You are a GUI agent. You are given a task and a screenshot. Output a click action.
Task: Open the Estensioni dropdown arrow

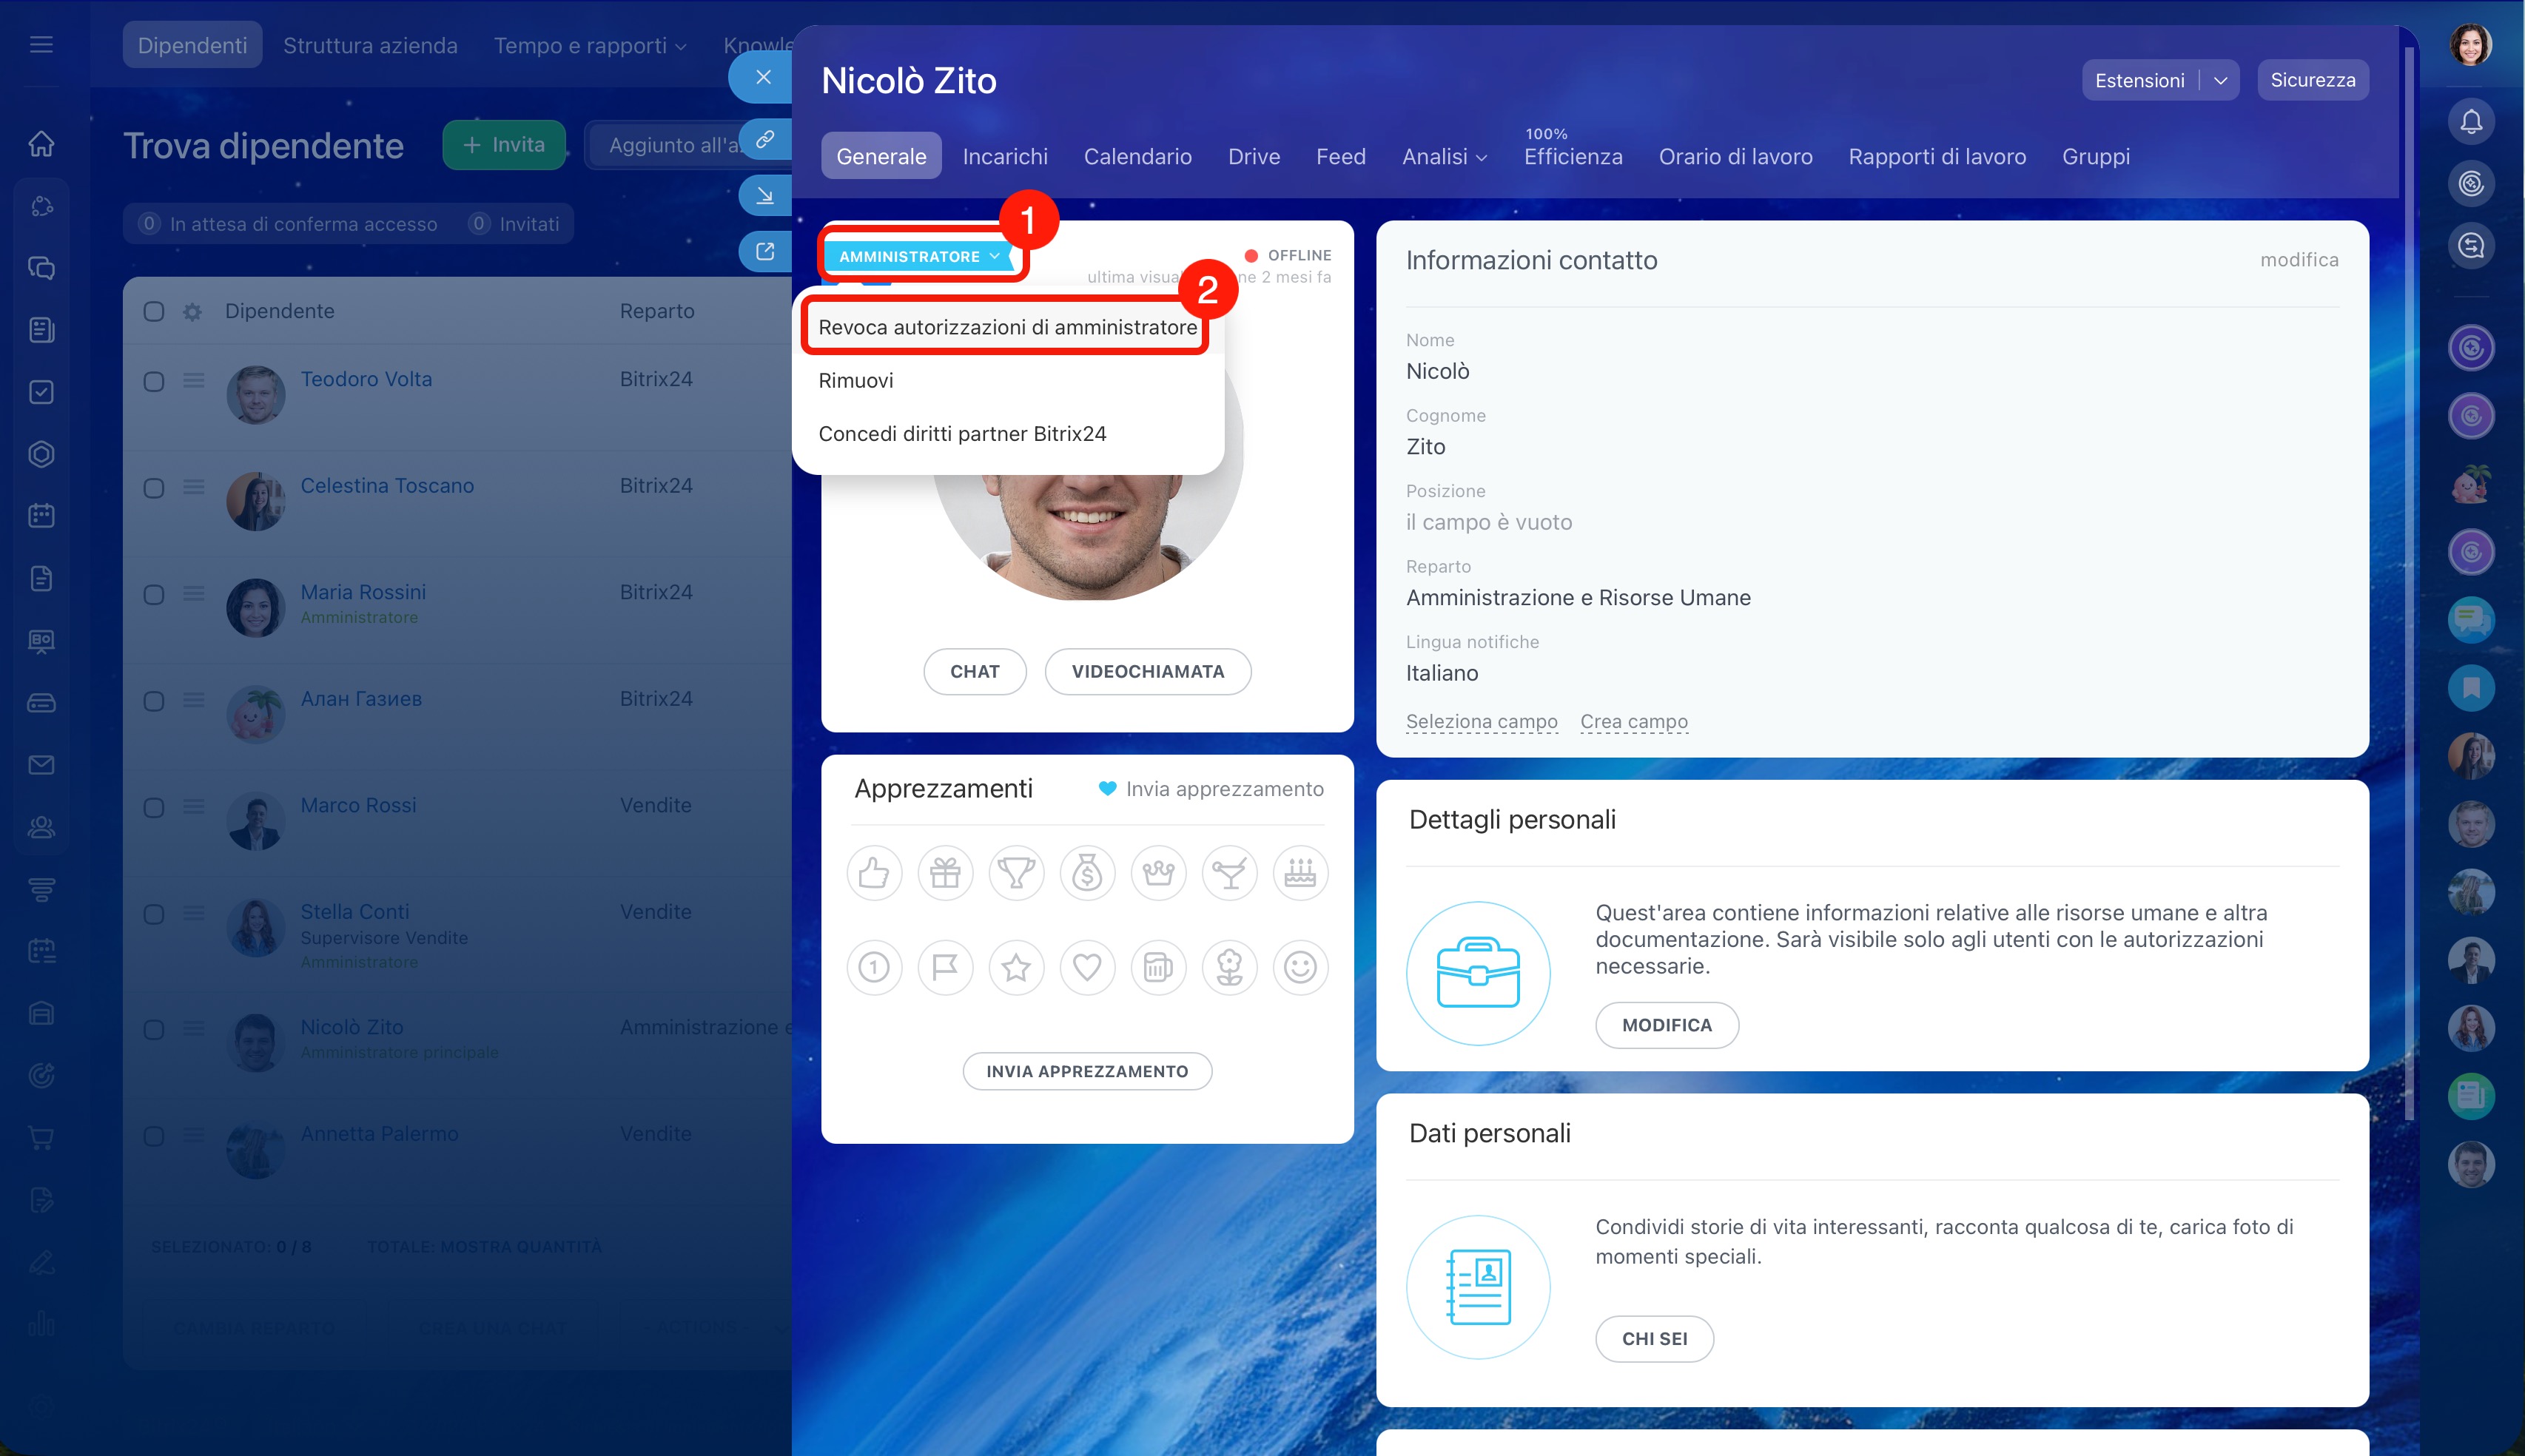point(2220,80)
